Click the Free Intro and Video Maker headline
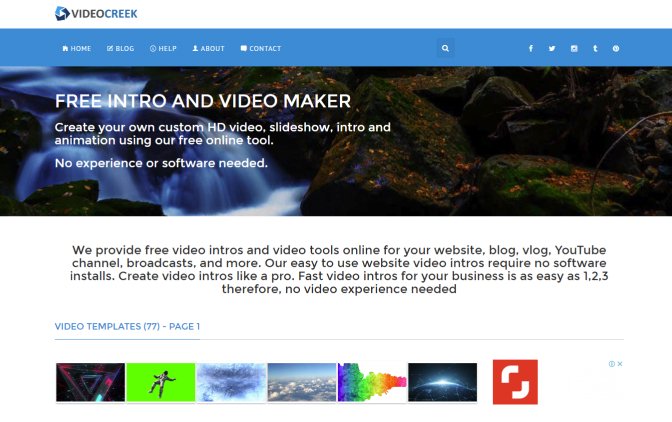Viewport: 672px width, 422px height. click(x=203, y=101)
